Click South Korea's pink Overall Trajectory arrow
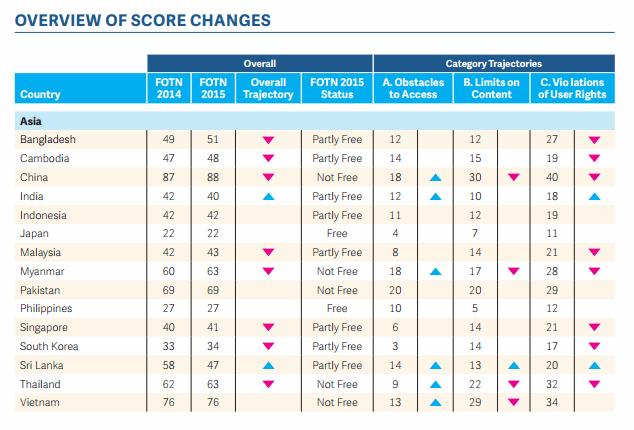634x430 pixels. (267, 347)
